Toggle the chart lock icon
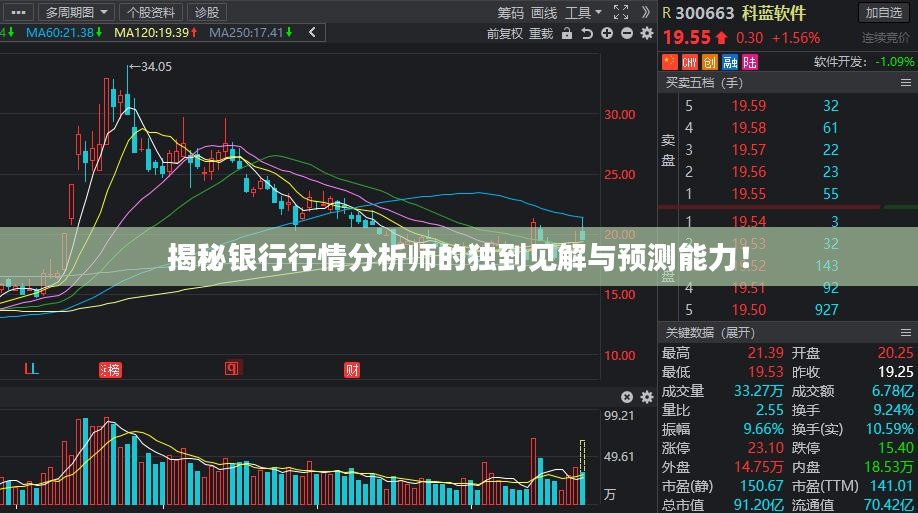The image size is (918, 513). coord(567,33)
